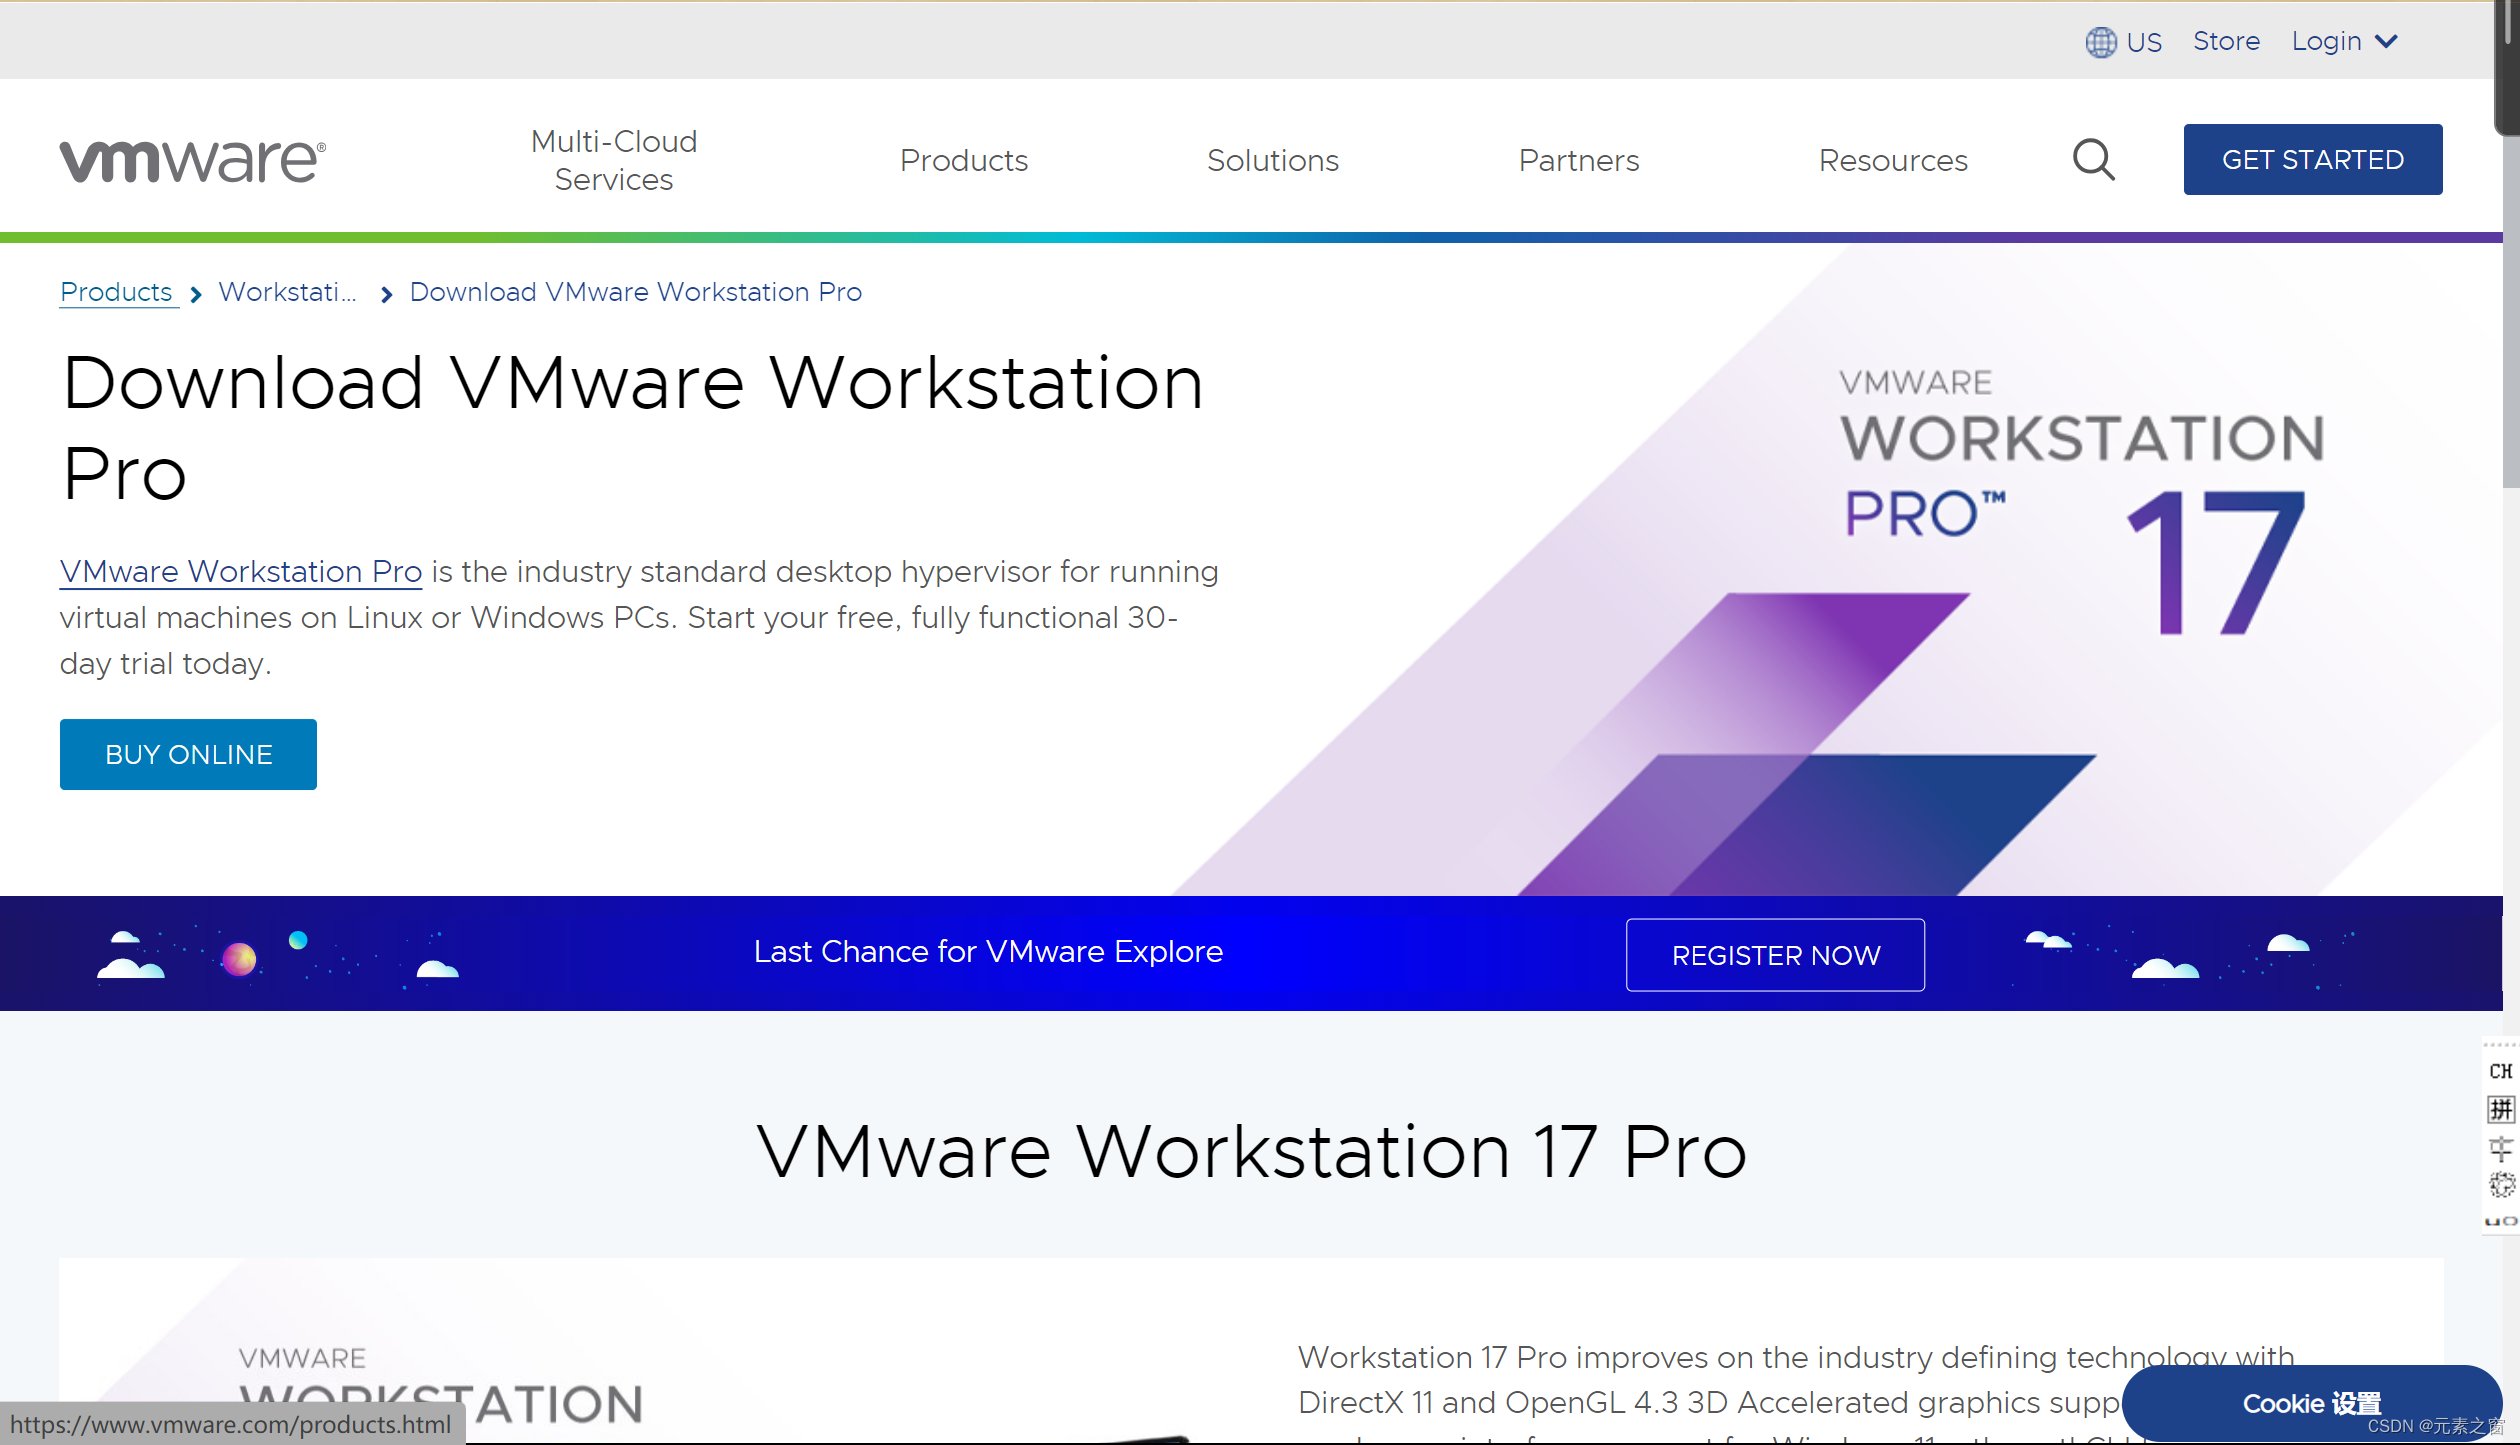Open the Multi-Cloud Services menu
2520x1445 pixels.
point(613,160)
